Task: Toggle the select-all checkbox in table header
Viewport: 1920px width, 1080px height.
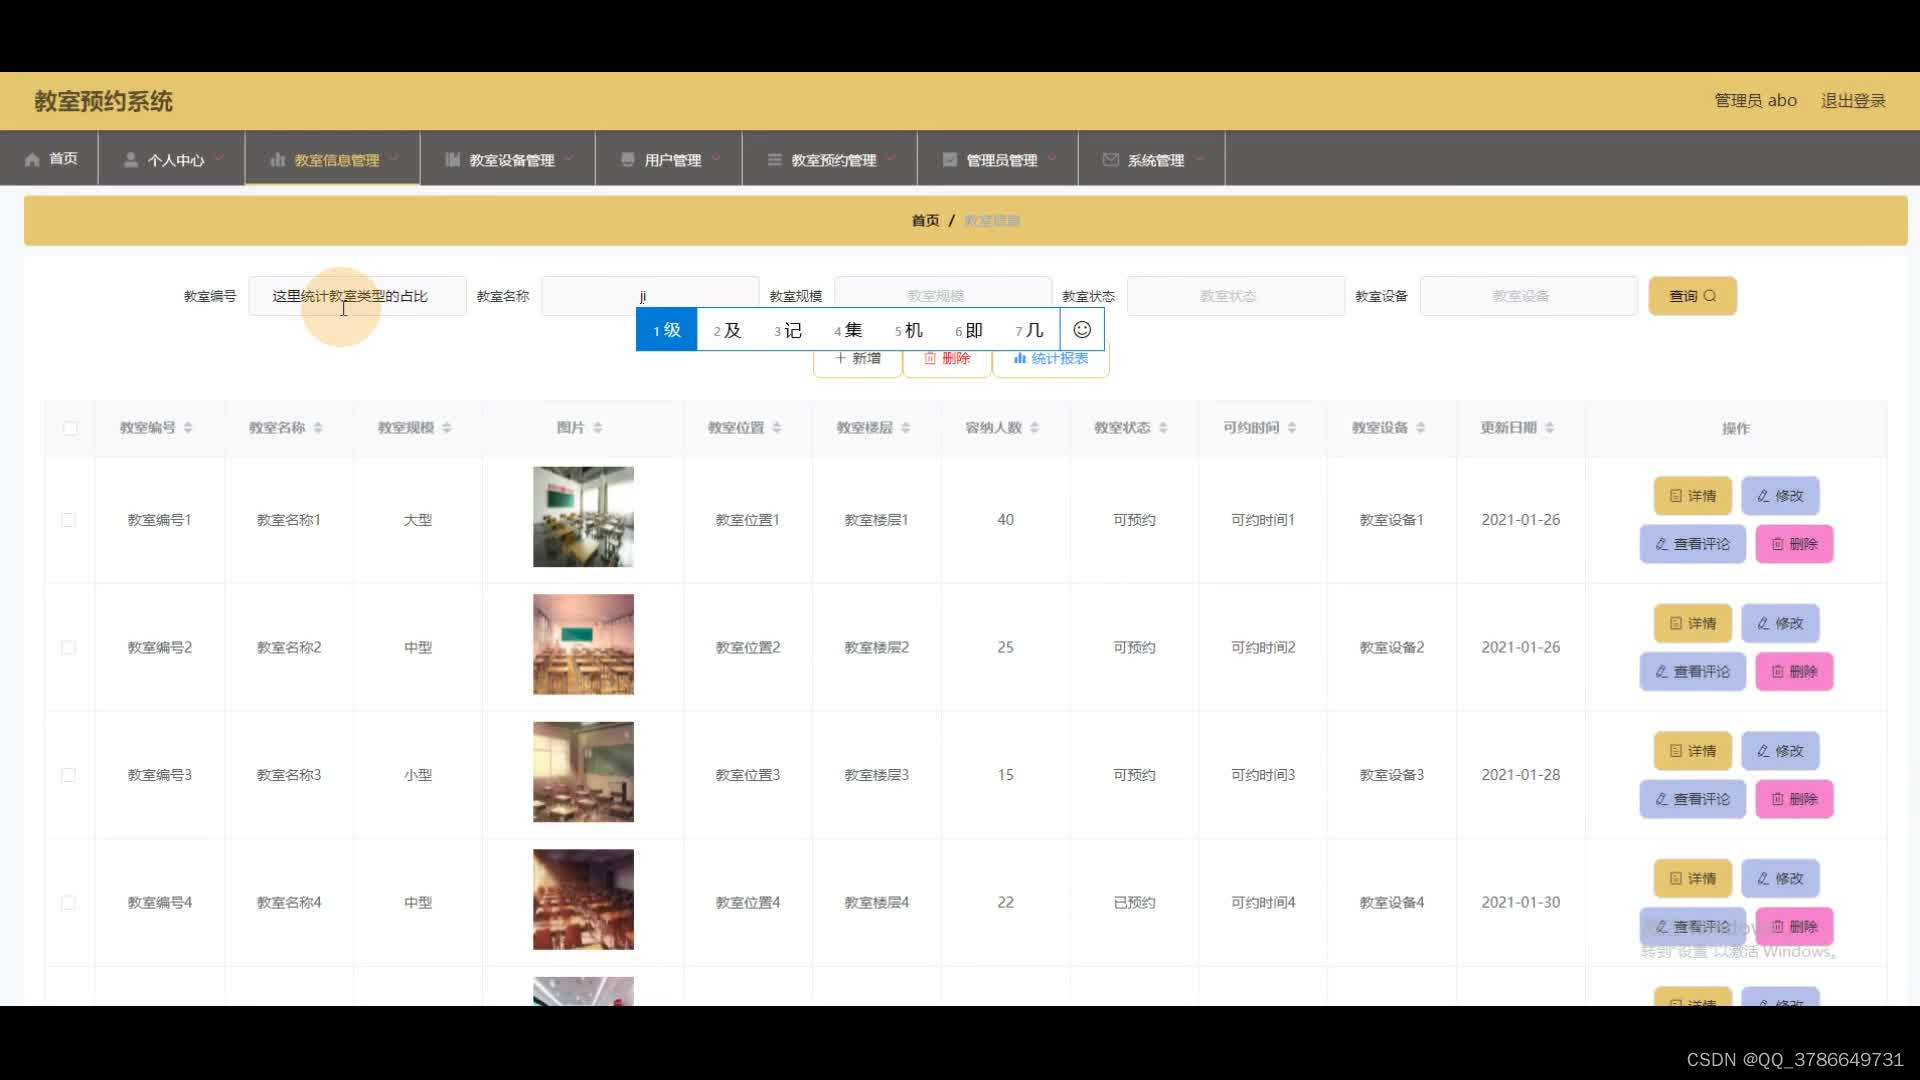Action: pos(70,428)
